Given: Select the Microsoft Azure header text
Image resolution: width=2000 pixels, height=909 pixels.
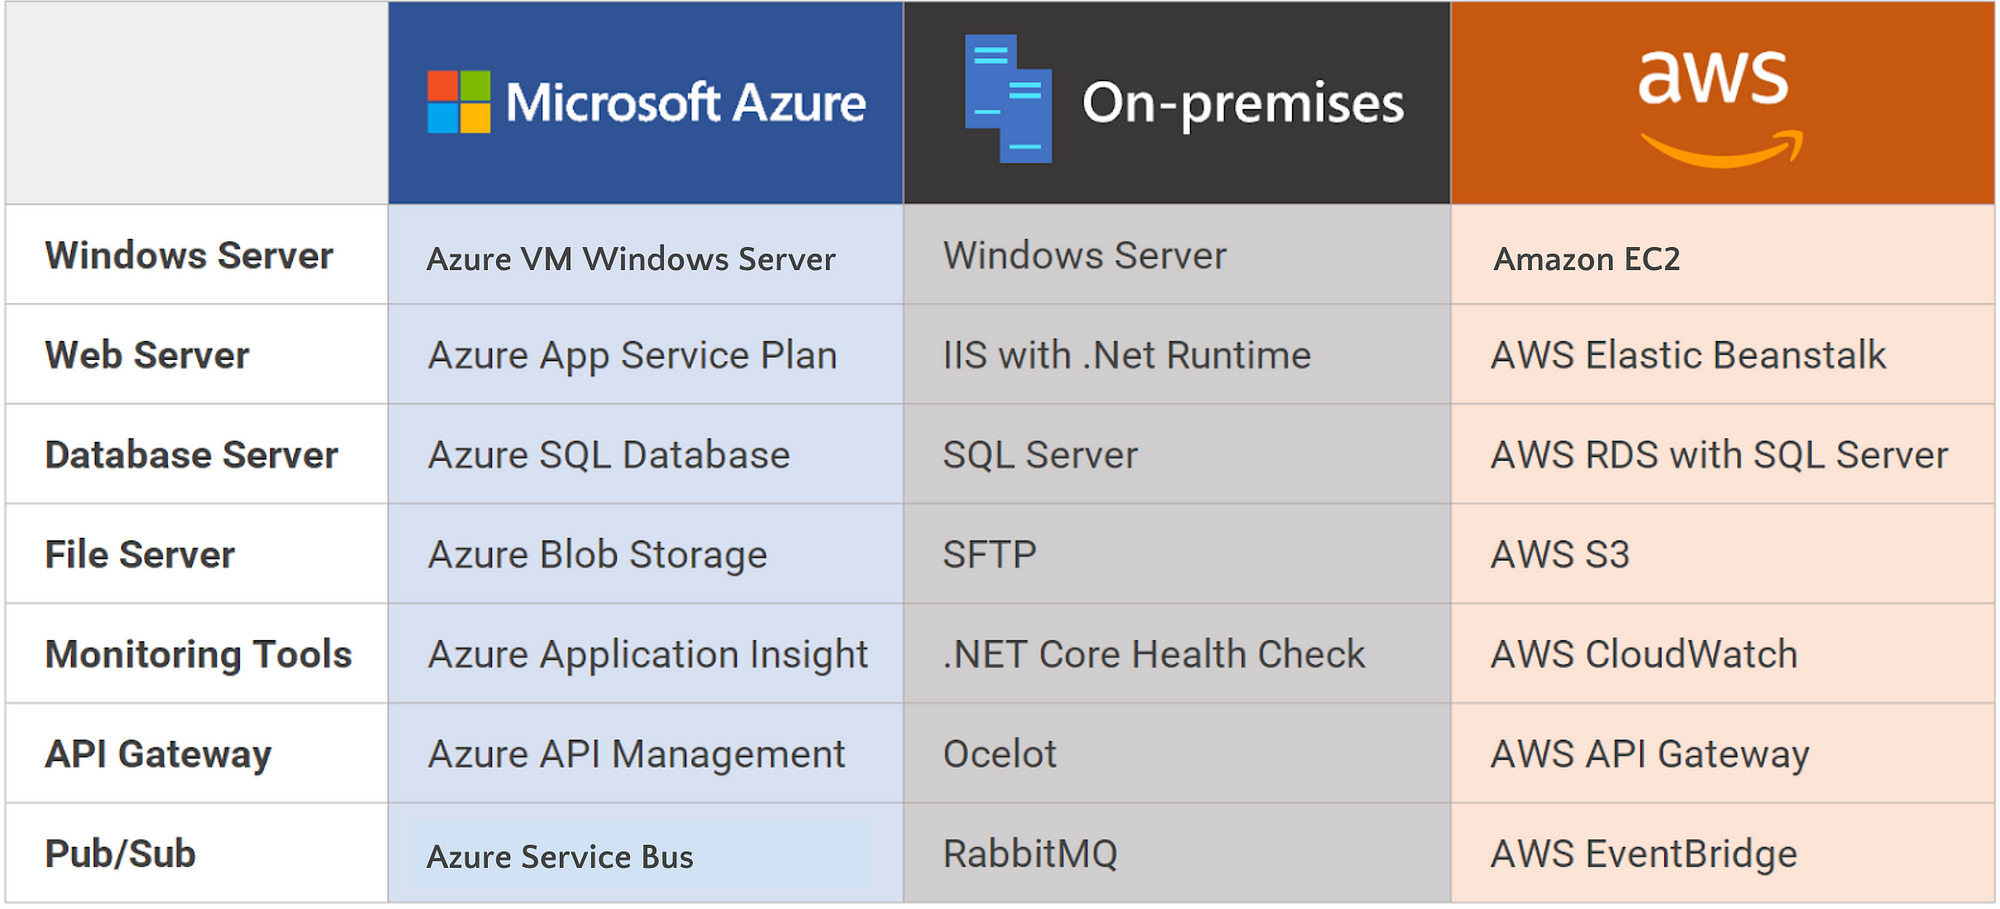Looking at the screenshot, I should 686,103.
